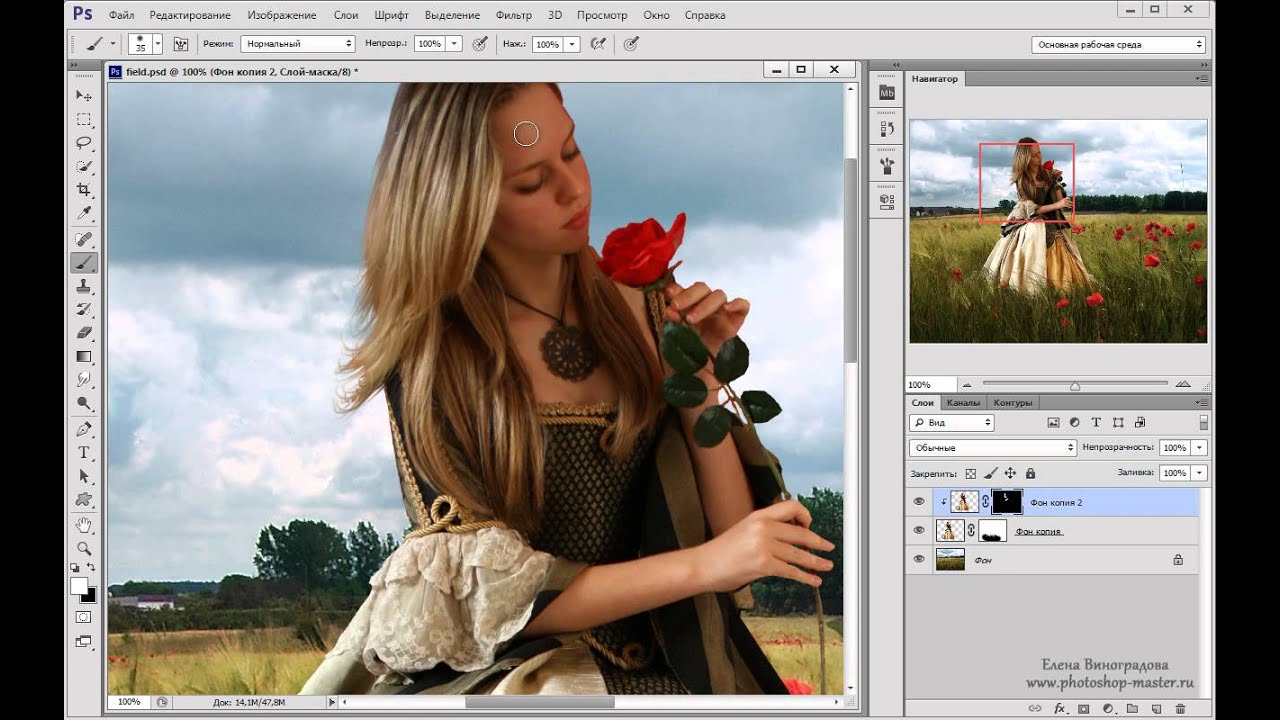
Task: Switch to the Контуры tab
Action: pos(1013,402)
